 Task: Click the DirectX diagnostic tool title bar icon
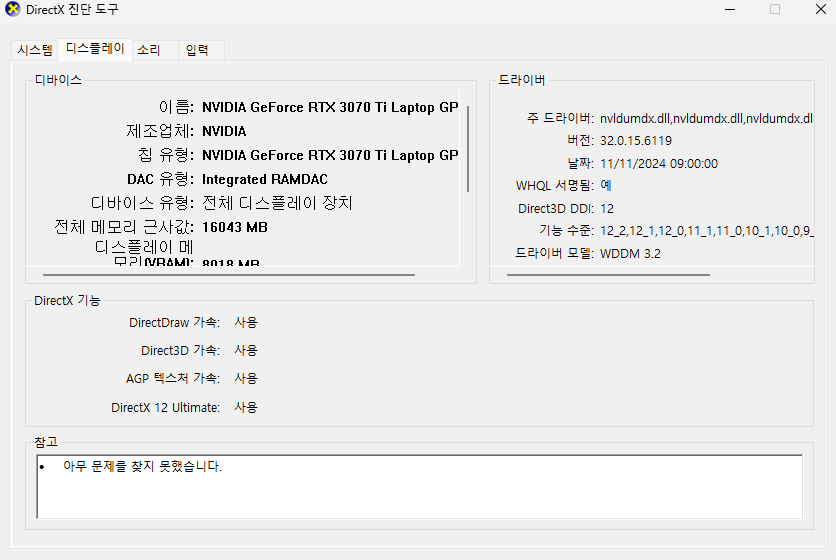(x=12, y=9)
